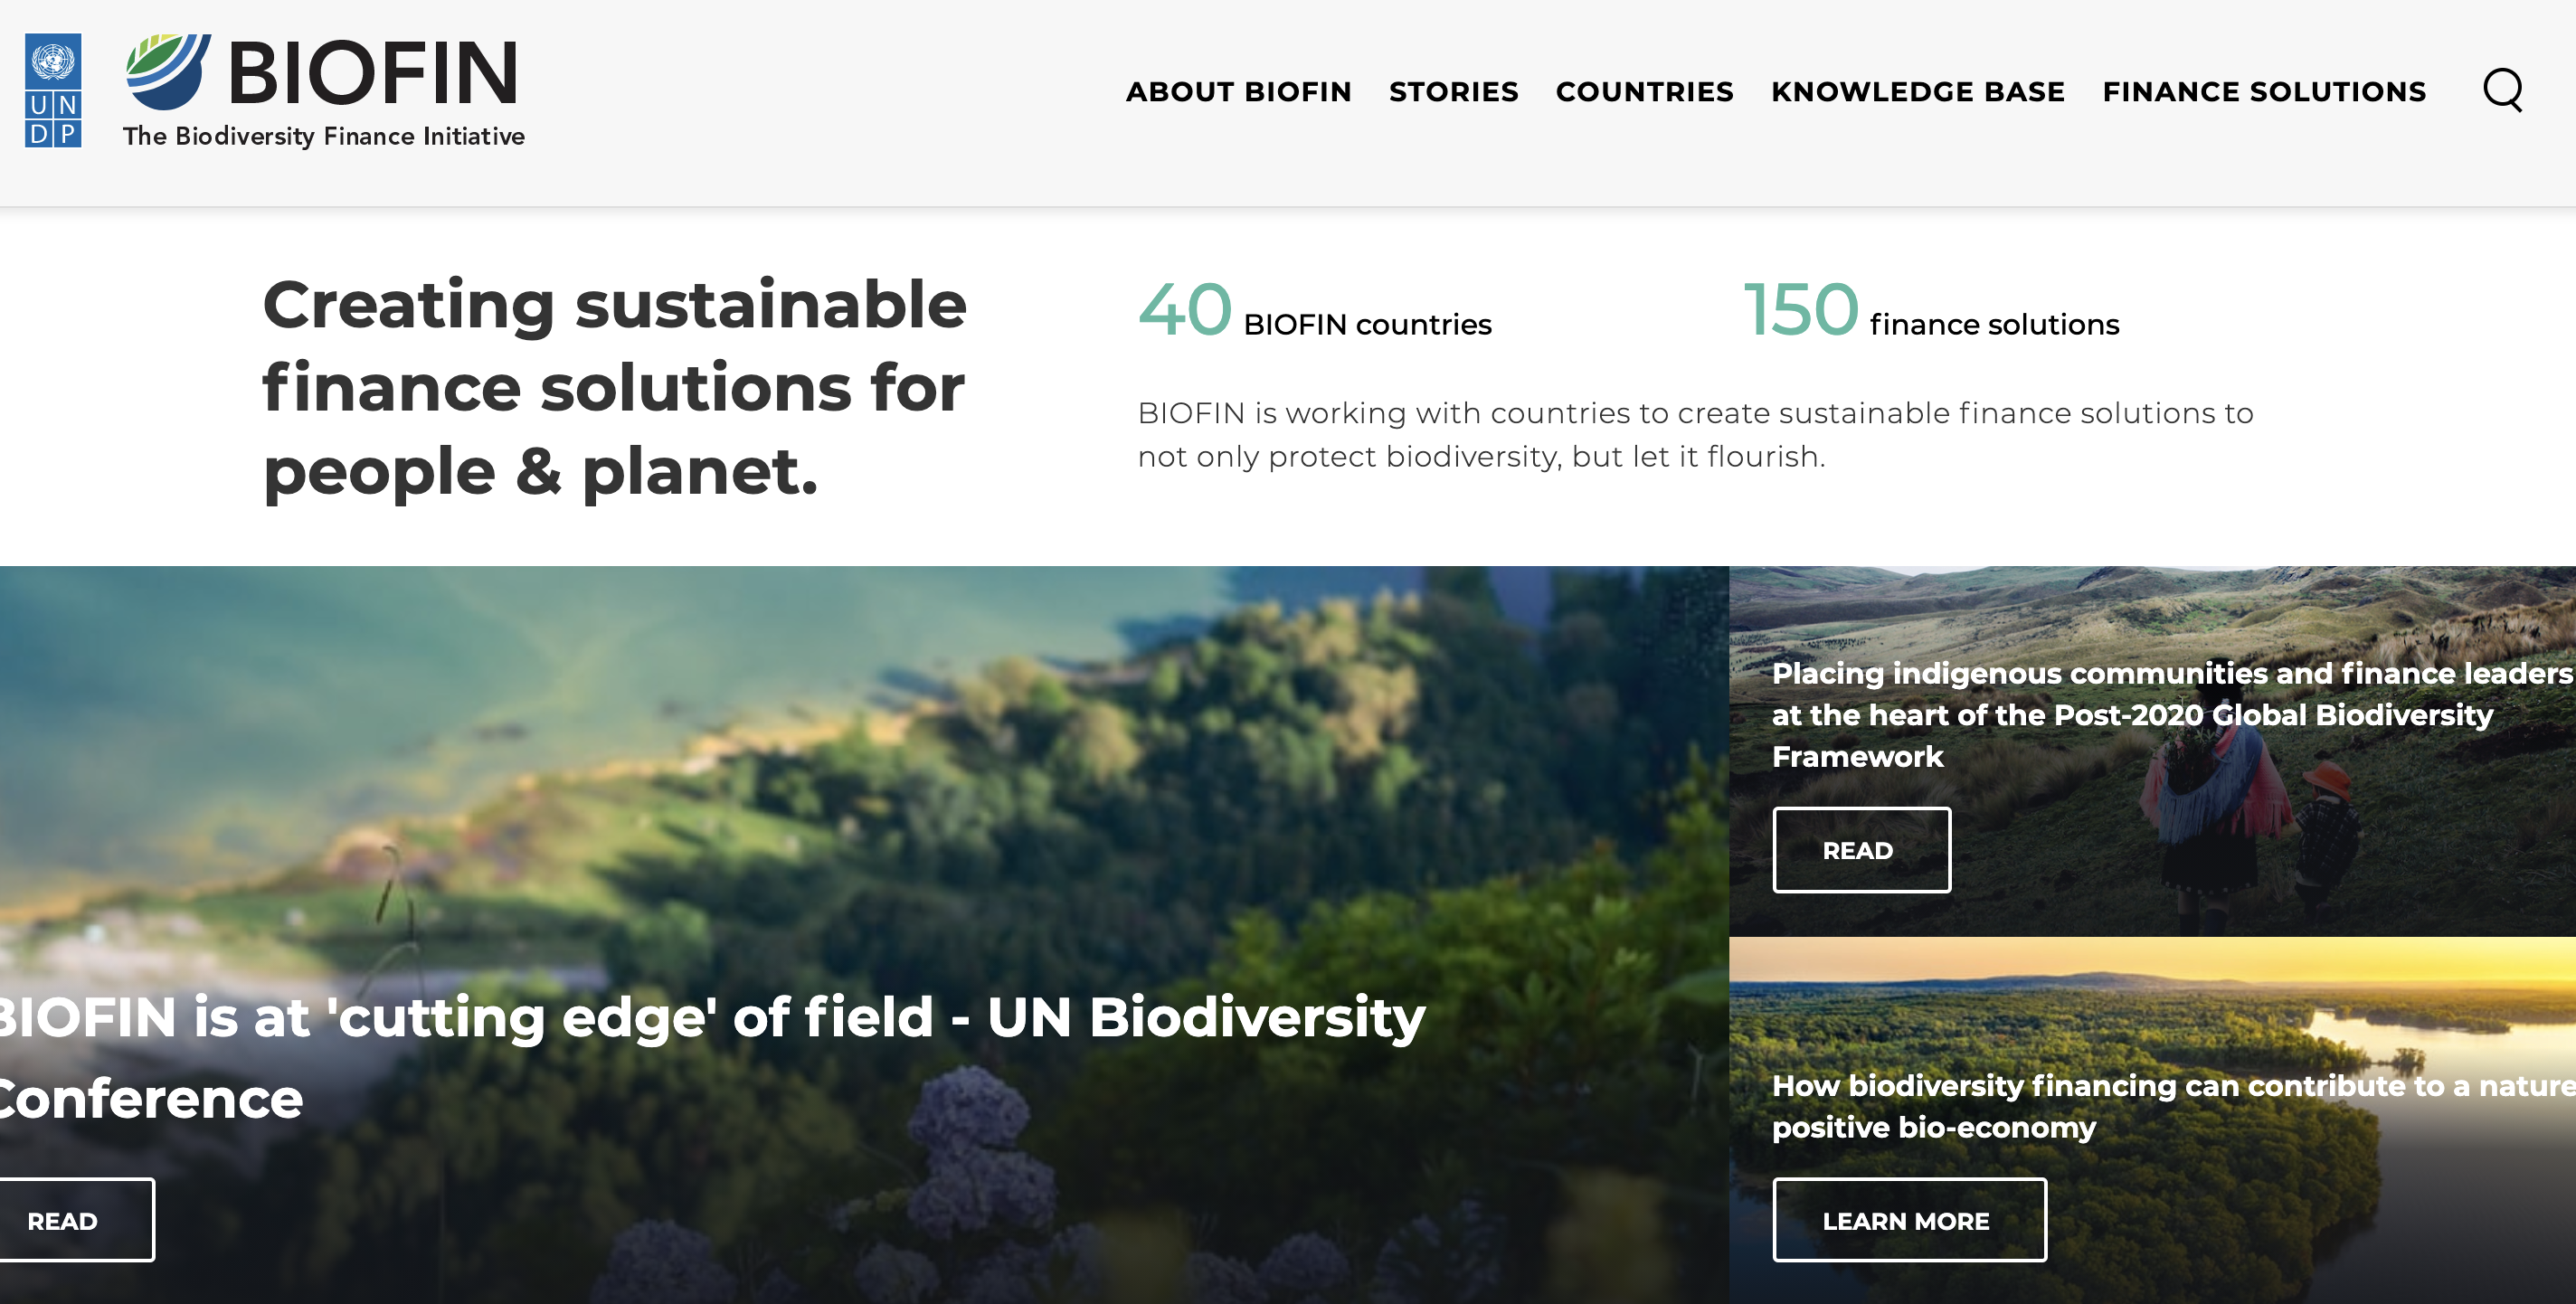Open the search magnifier icon
2576x1304 pixels.
pos(2502,90)
